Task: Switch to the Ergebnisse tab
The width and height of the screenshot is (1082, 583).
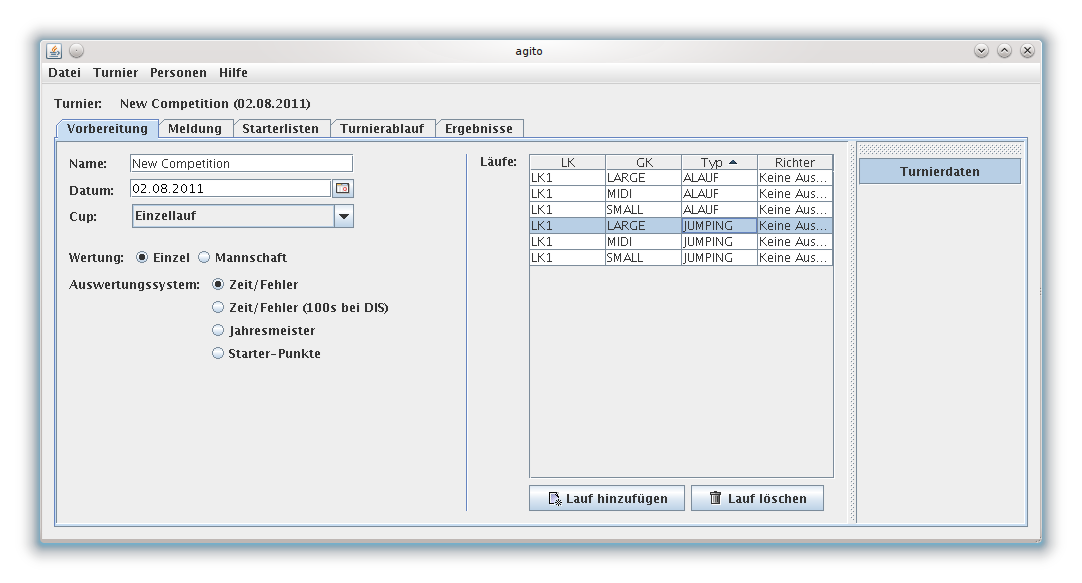Action: click(479, 129)
